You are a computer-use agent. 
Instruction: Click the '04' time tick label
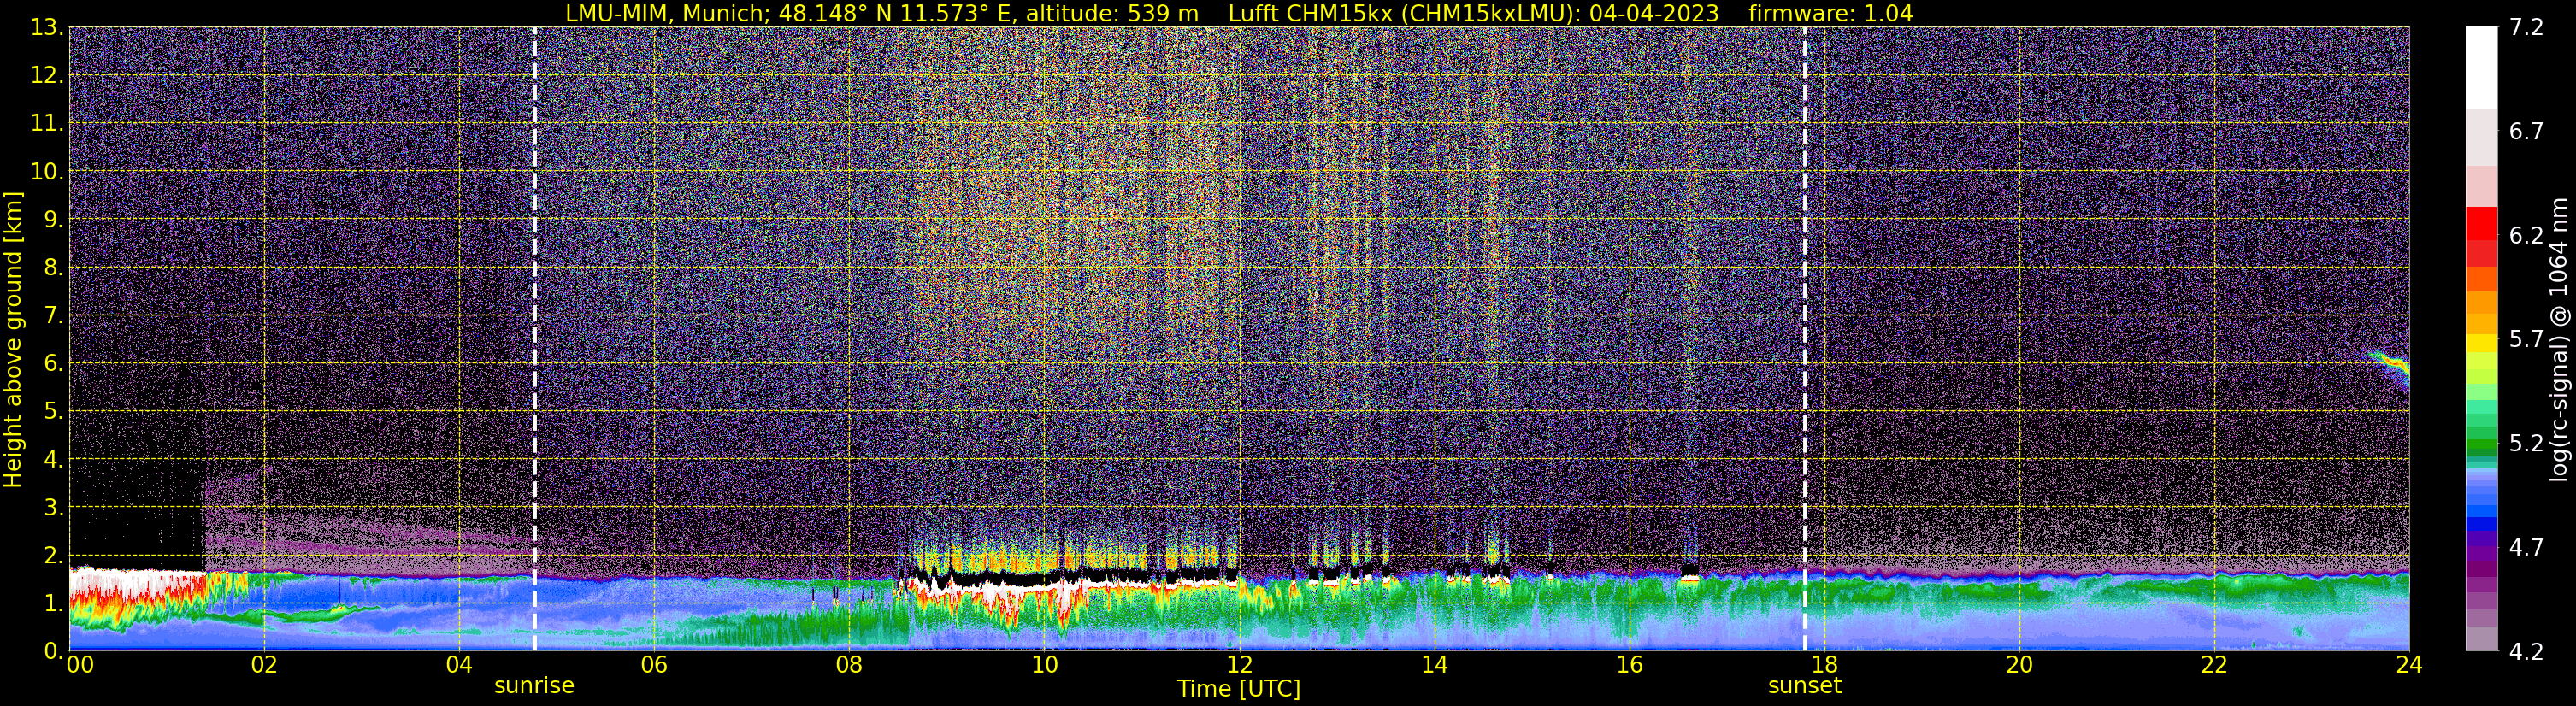[x=459, y=665]
